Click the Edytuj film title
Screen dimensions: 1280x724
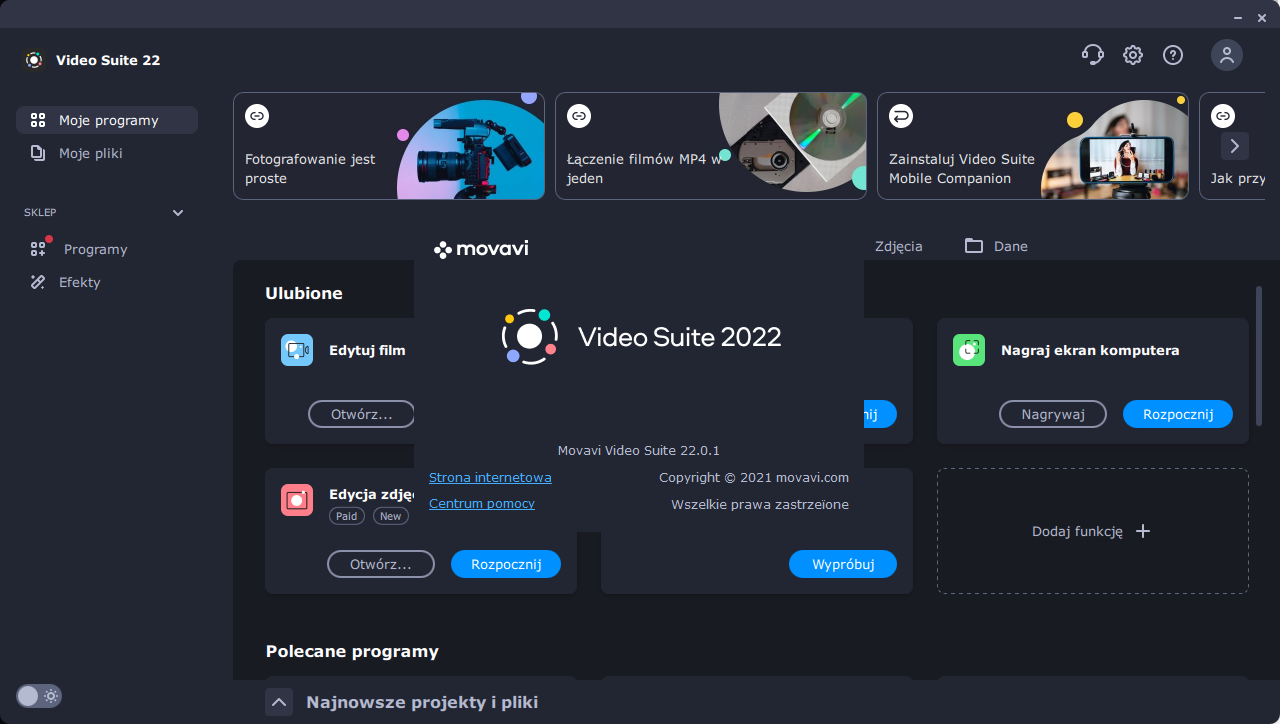click(x=367, y=350)
